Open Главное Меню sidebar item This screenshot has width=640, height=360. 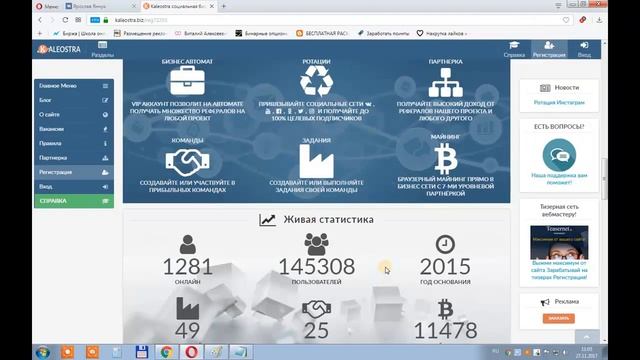tap(74, 86)
